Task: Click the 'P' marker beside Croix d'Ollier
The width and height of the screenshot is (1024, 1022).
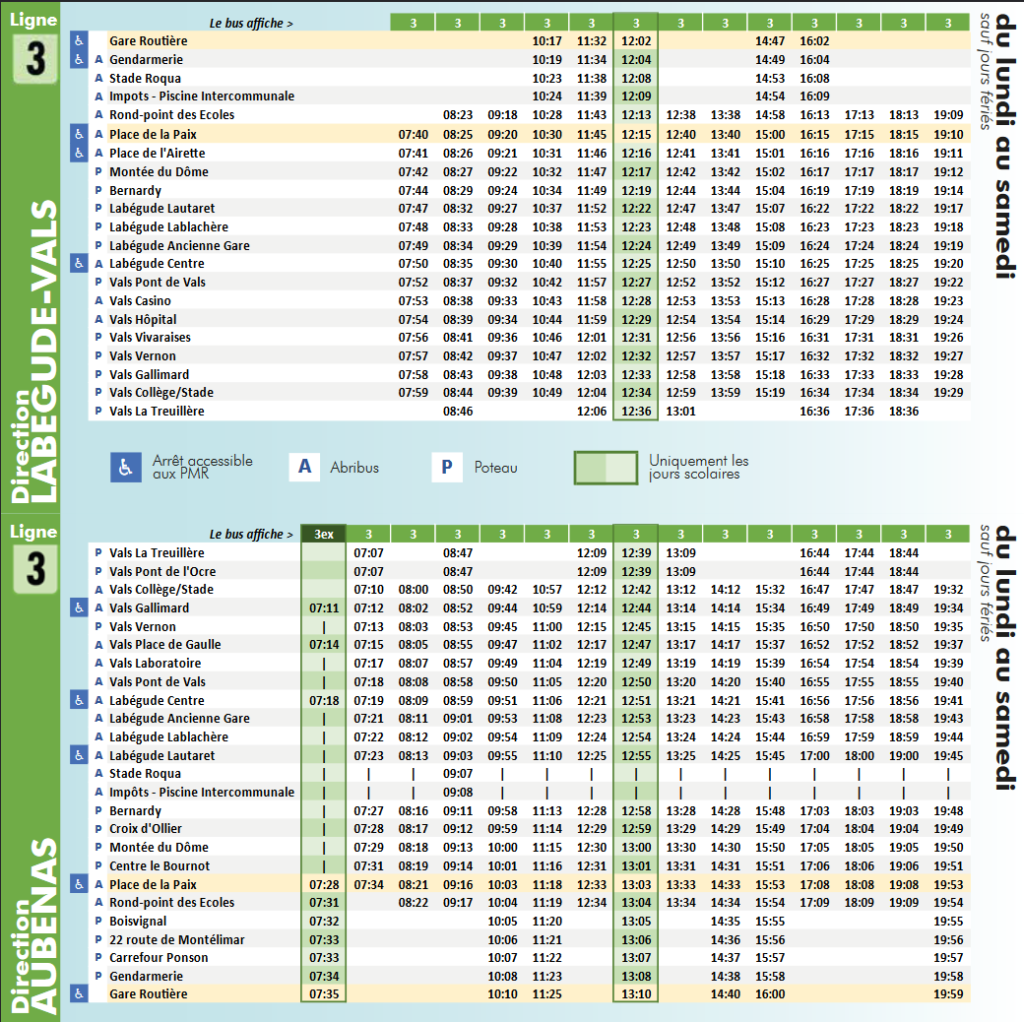Action: tap(99, 829)
